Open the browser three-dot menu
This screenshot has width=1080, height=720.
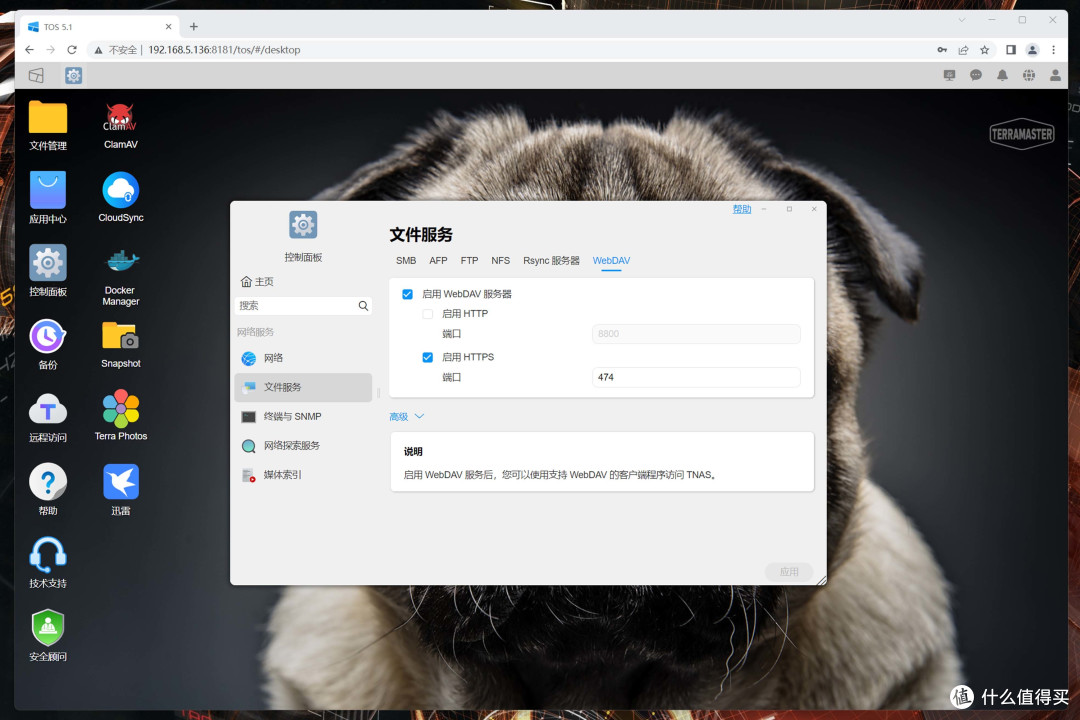tap(1053, 50)
